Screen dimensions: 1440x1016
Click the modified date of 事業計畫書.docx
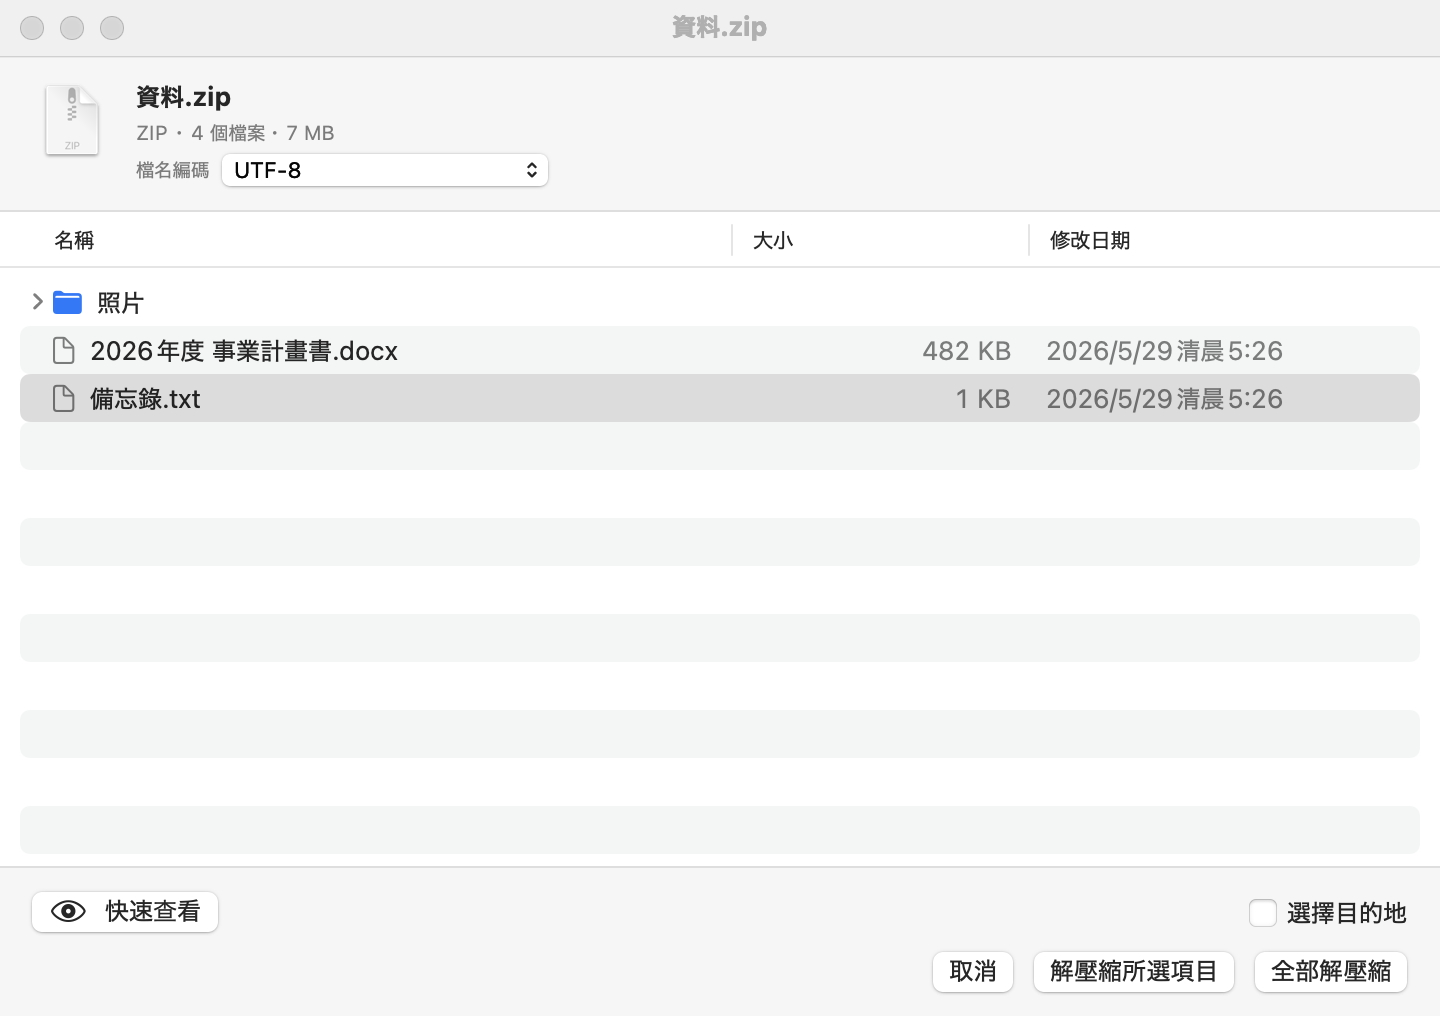tap(1164, 351)
